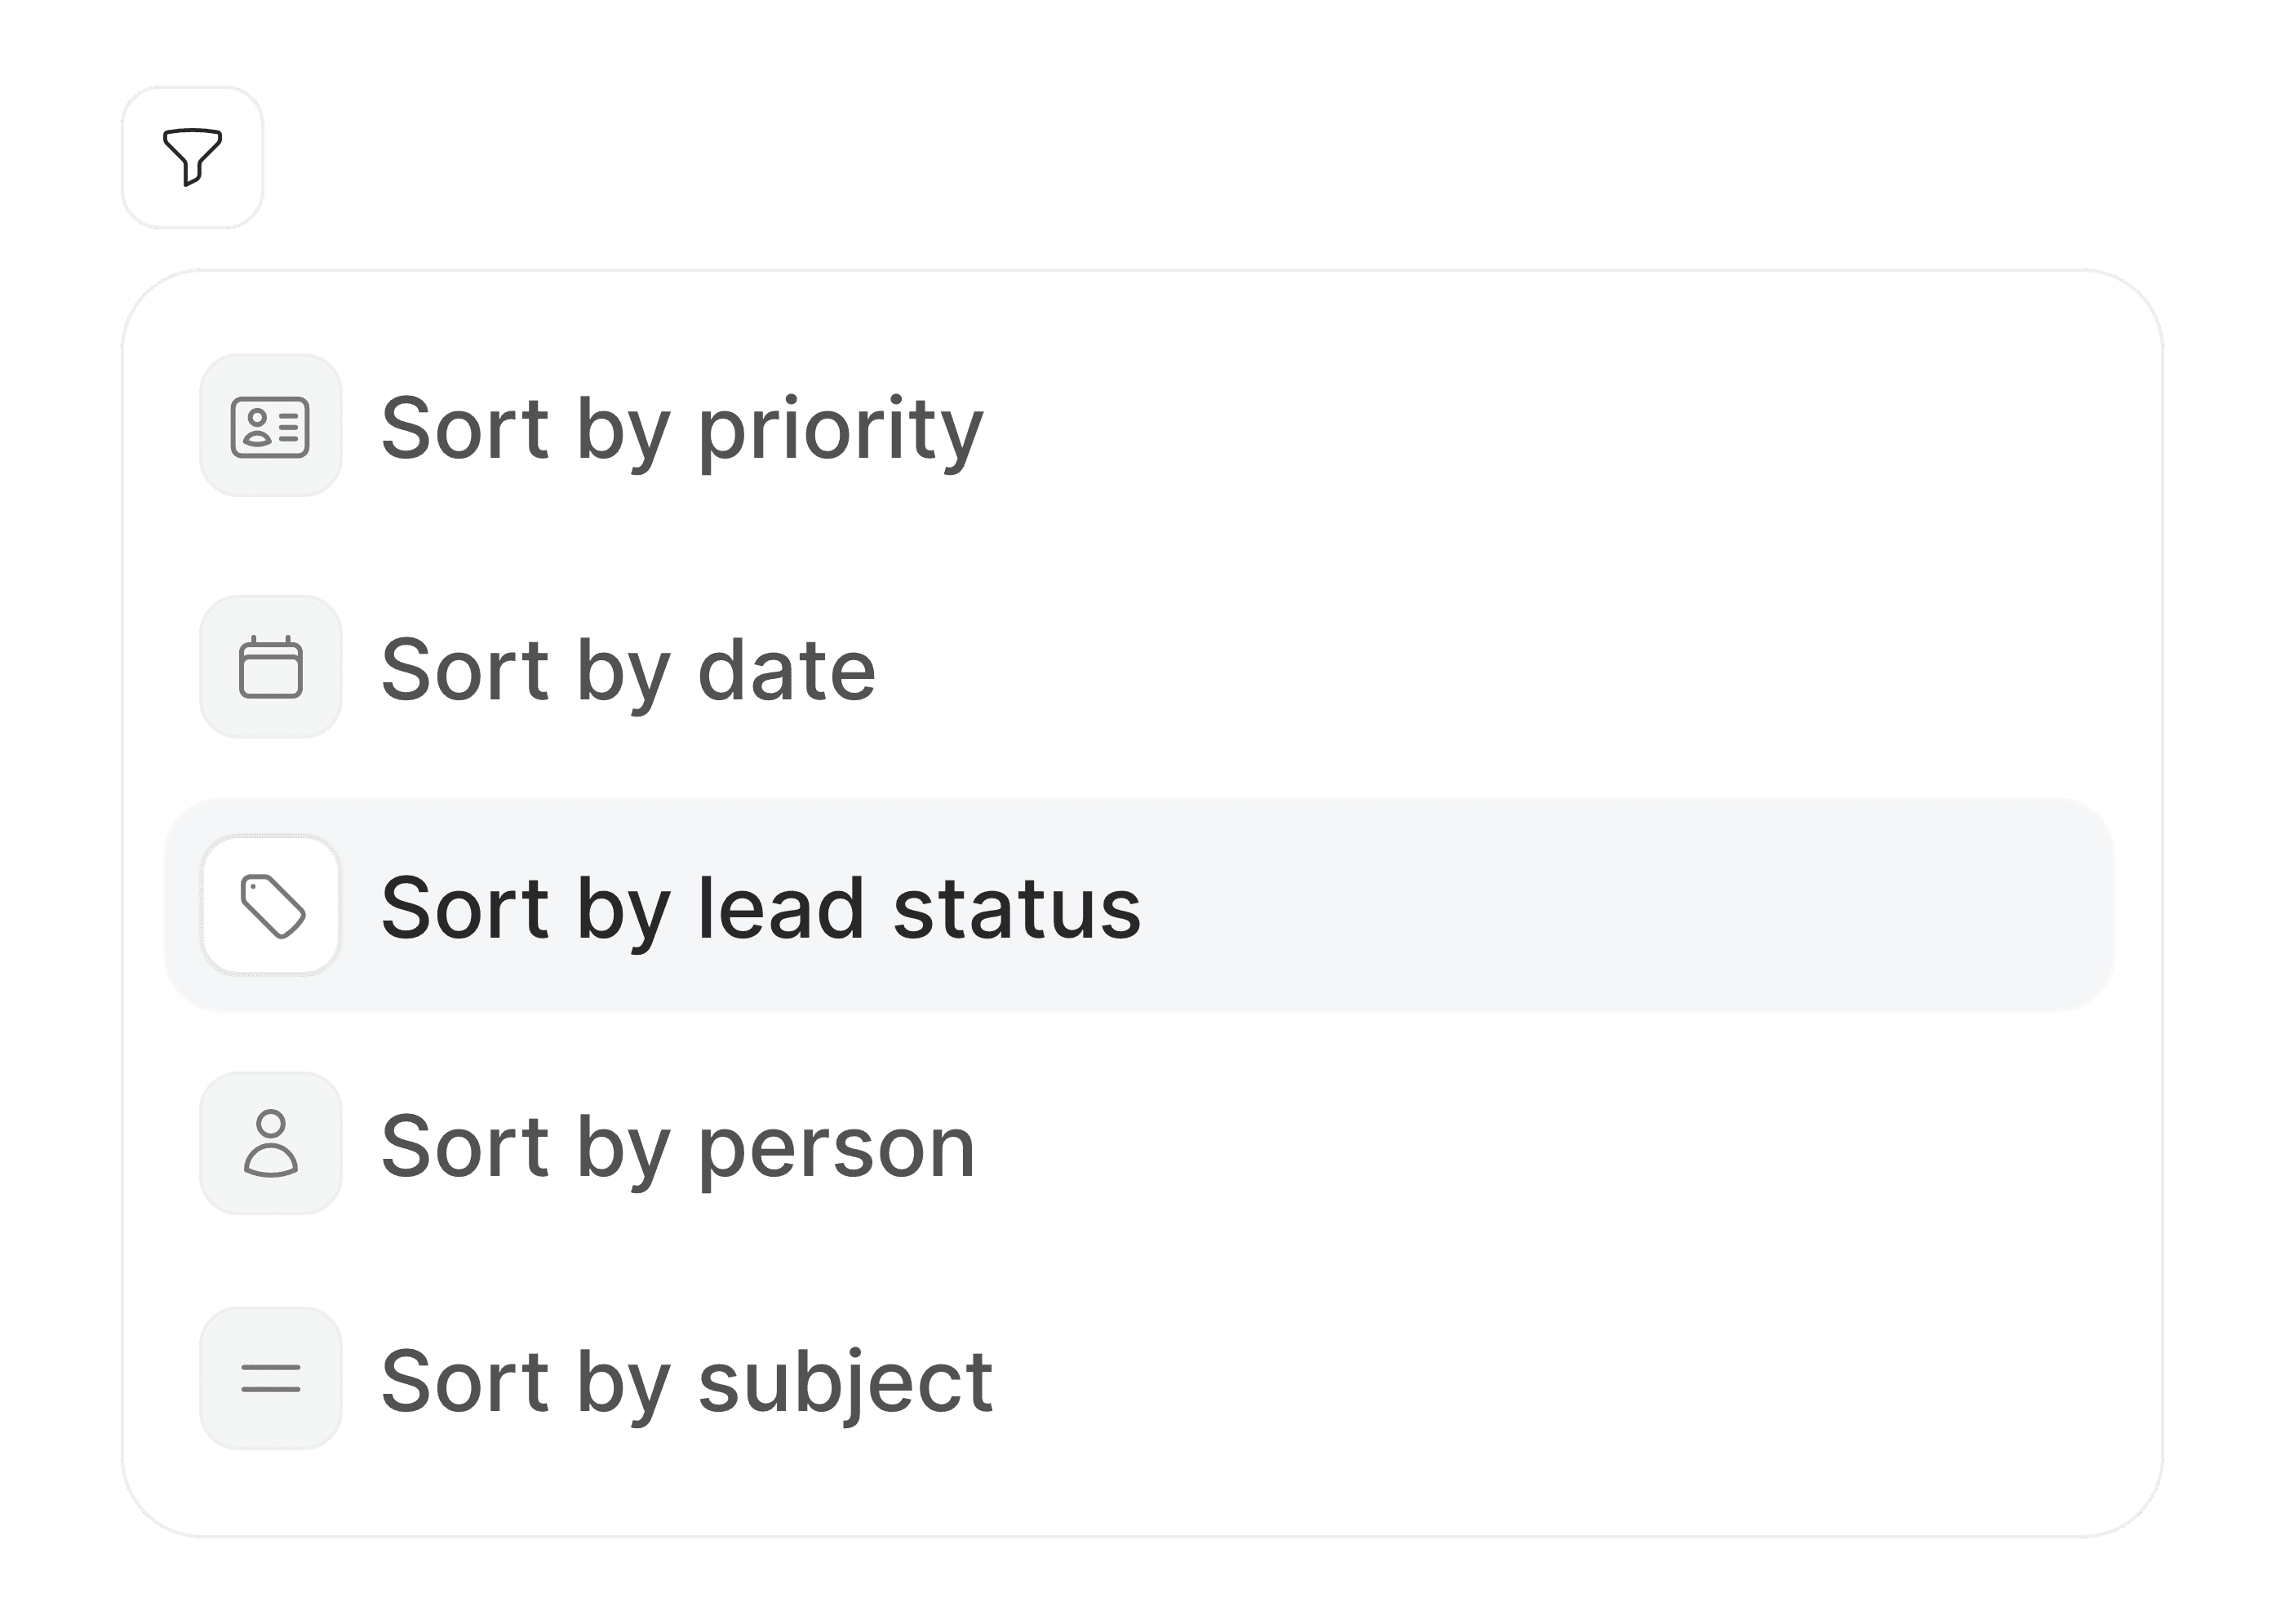Screen dimensions: 2285x1624
Task: Pick 'Sort by subject' option
Action: click(687, 1383)
